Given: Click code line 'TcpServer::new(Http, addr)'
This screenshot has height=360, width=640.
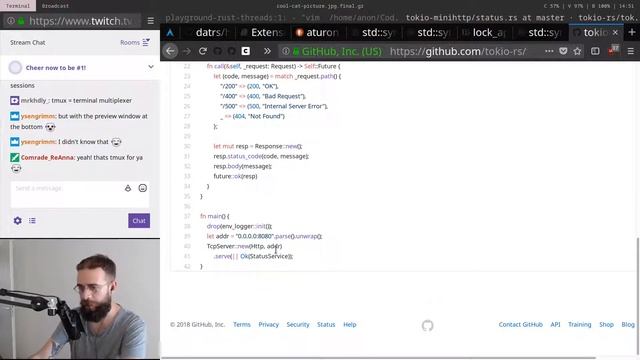Looking at the screenshot, I should tap(244, 246).
